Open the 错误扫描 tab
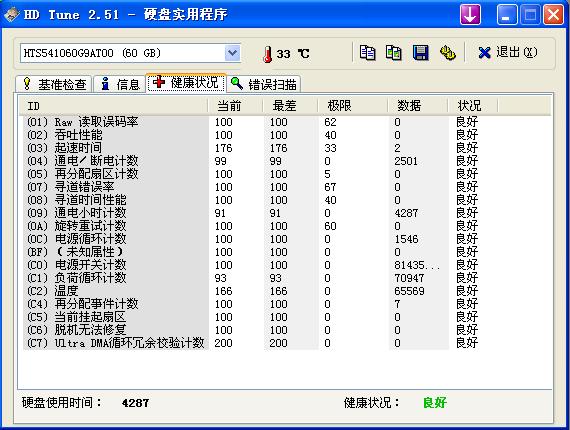 (x=264, y=84)
